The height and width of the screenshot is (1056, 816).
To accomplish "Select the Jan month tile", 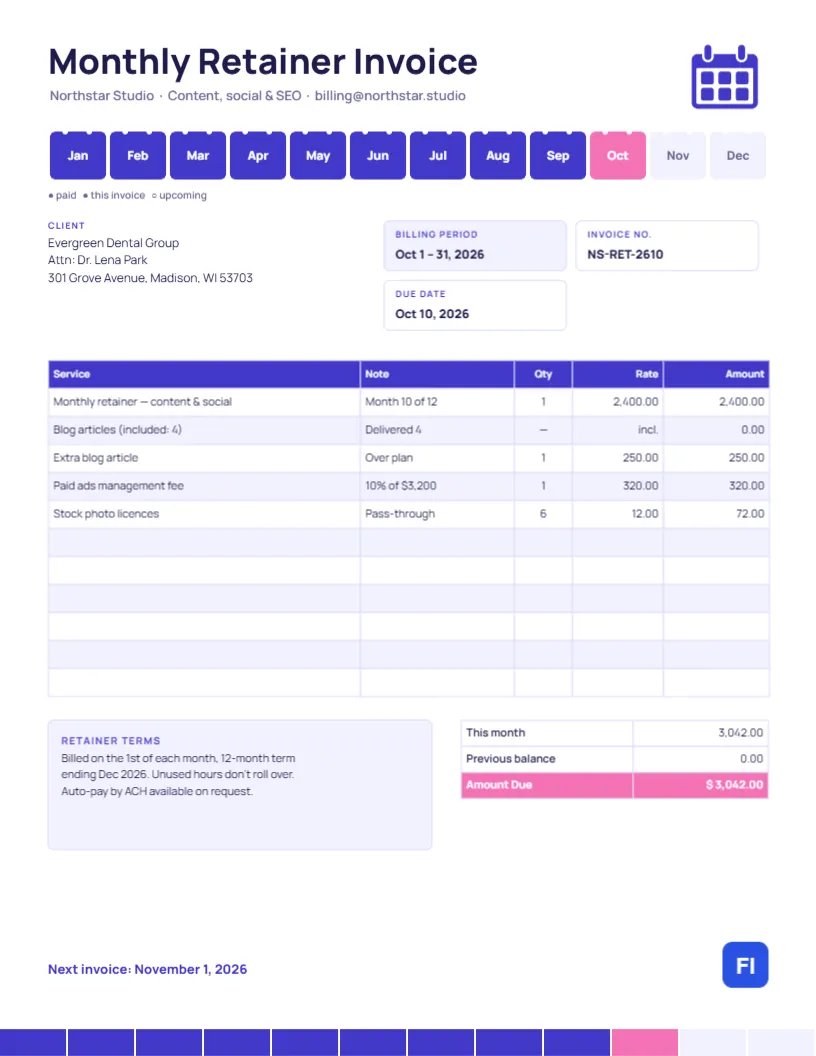I will point(77,156).
